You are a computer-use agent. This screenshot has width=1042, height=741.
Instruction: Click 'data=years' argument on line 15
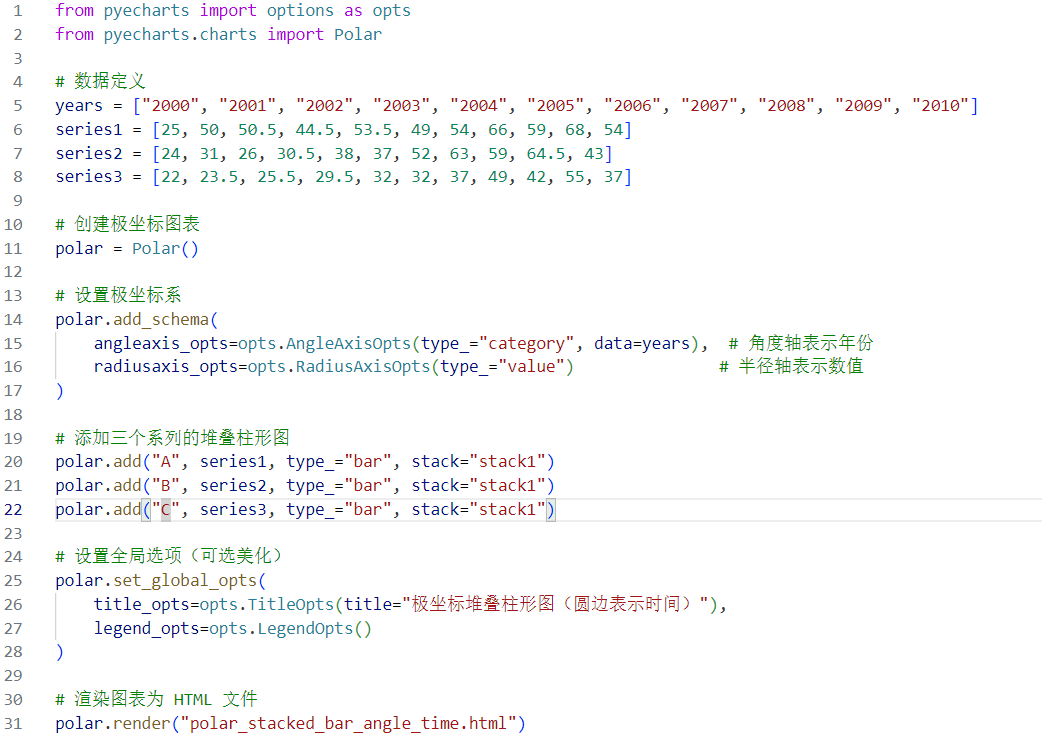[642, 344]
